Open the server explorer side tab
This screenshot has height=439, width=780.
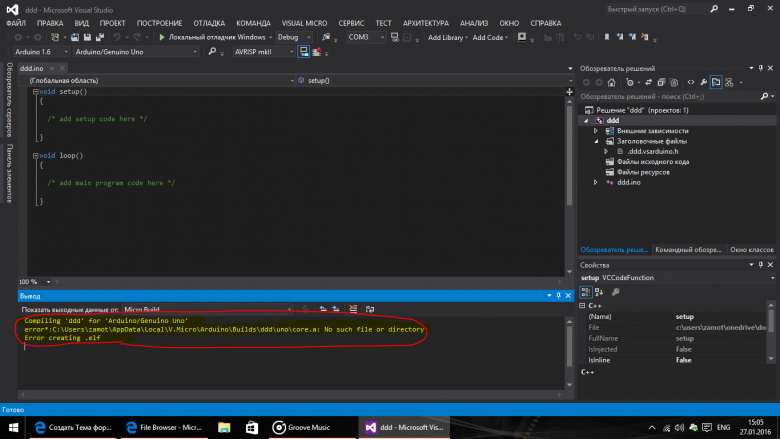coord(9,99)
